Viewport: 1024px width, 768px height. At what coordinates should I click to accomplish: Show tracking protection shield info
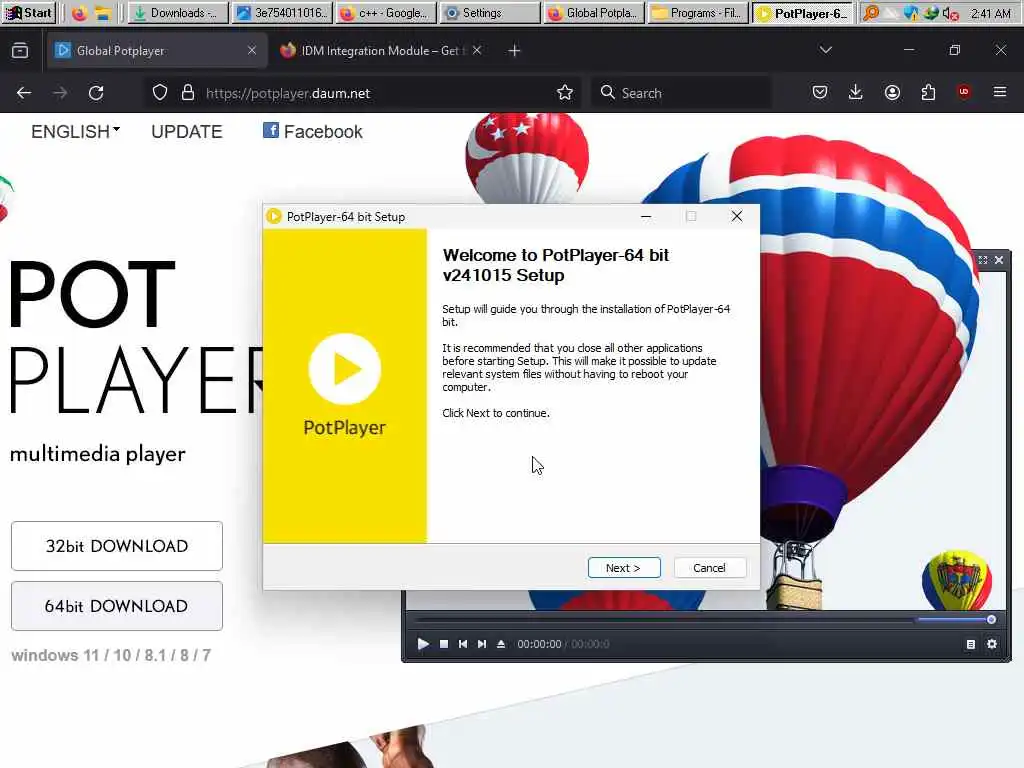pyautogui.click(x=160, y=93)
